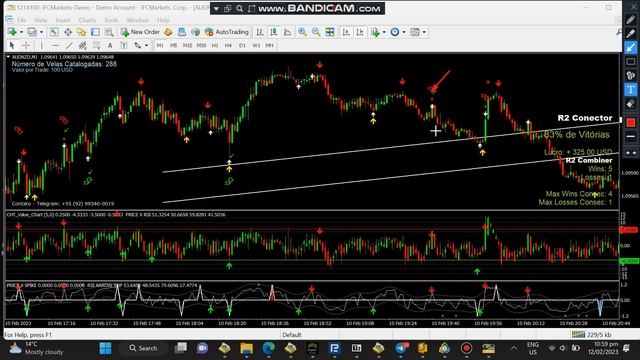This screenshot has height=360, width=640.
Task: Toggle AutoTrading on or off
Action: [227, 32]
